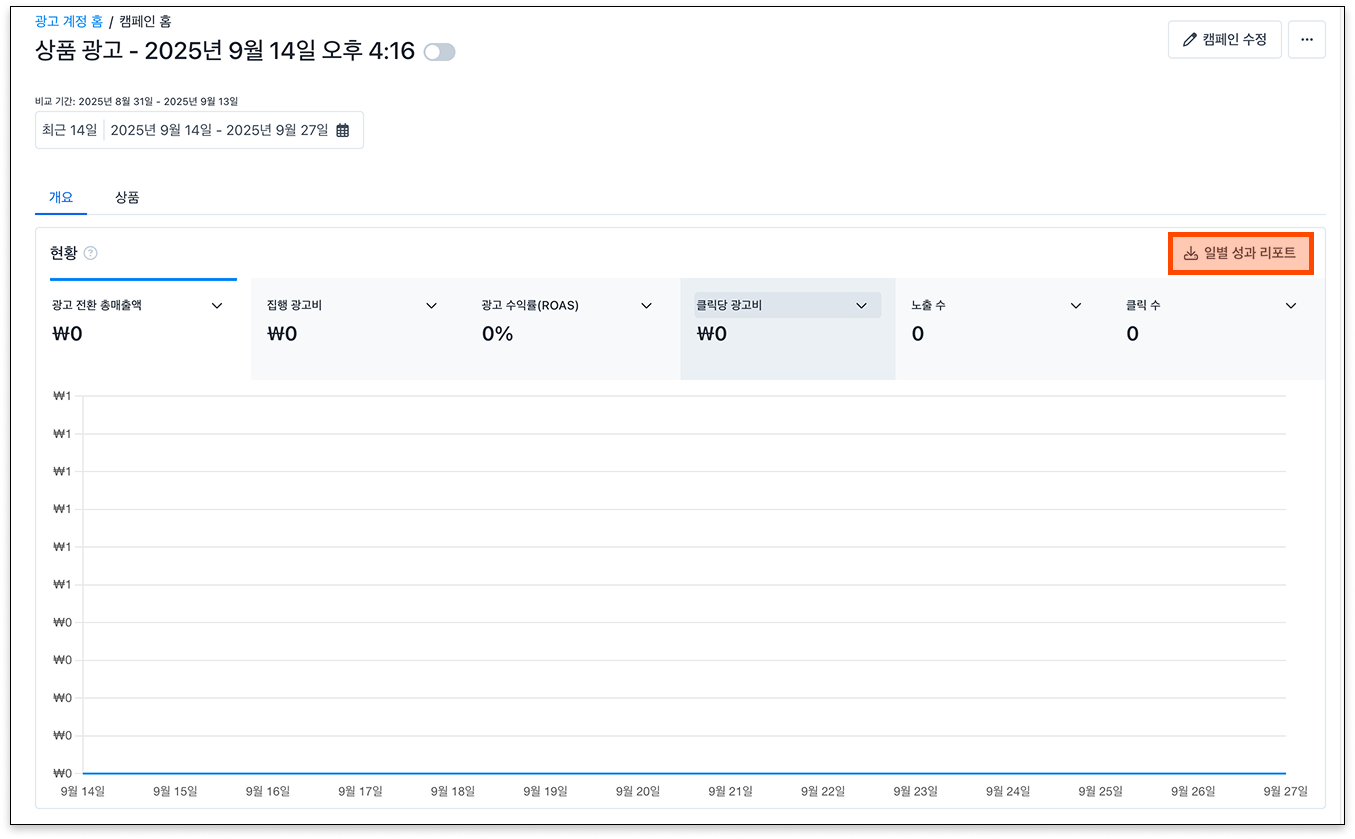
Task: Click the 9월 21일 label on chart axis
Action: coord(730,791)
